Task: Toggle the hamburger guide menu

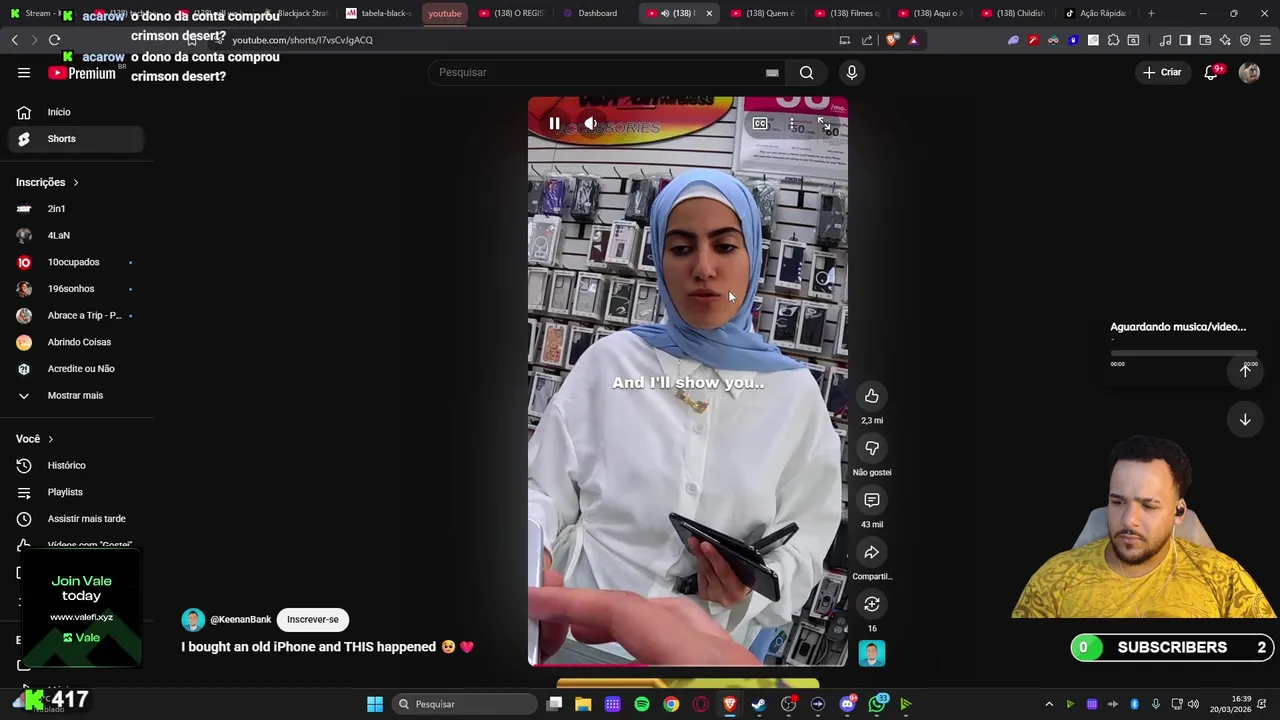Action: point(24,72)
